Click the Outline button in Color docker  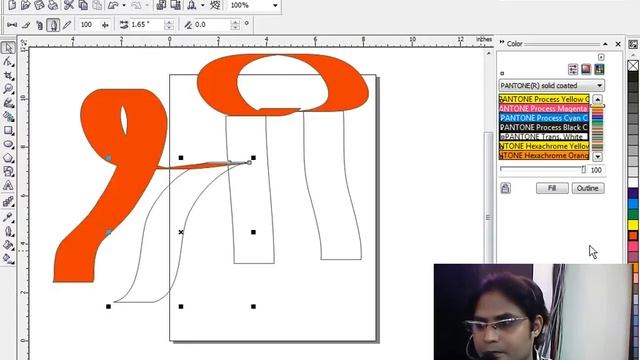pos(588,188)
